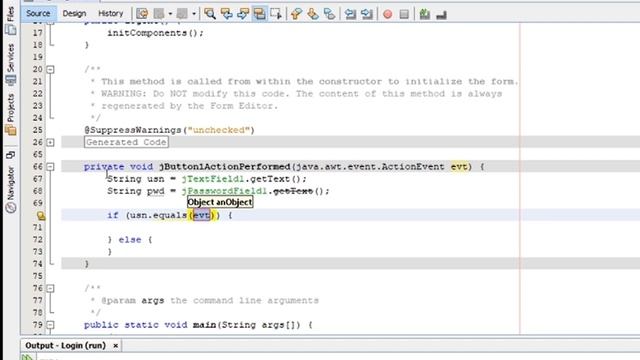This screenshot has height=360, width=640.
Task: Open the Projects side panel
Action: pos(11,114)
